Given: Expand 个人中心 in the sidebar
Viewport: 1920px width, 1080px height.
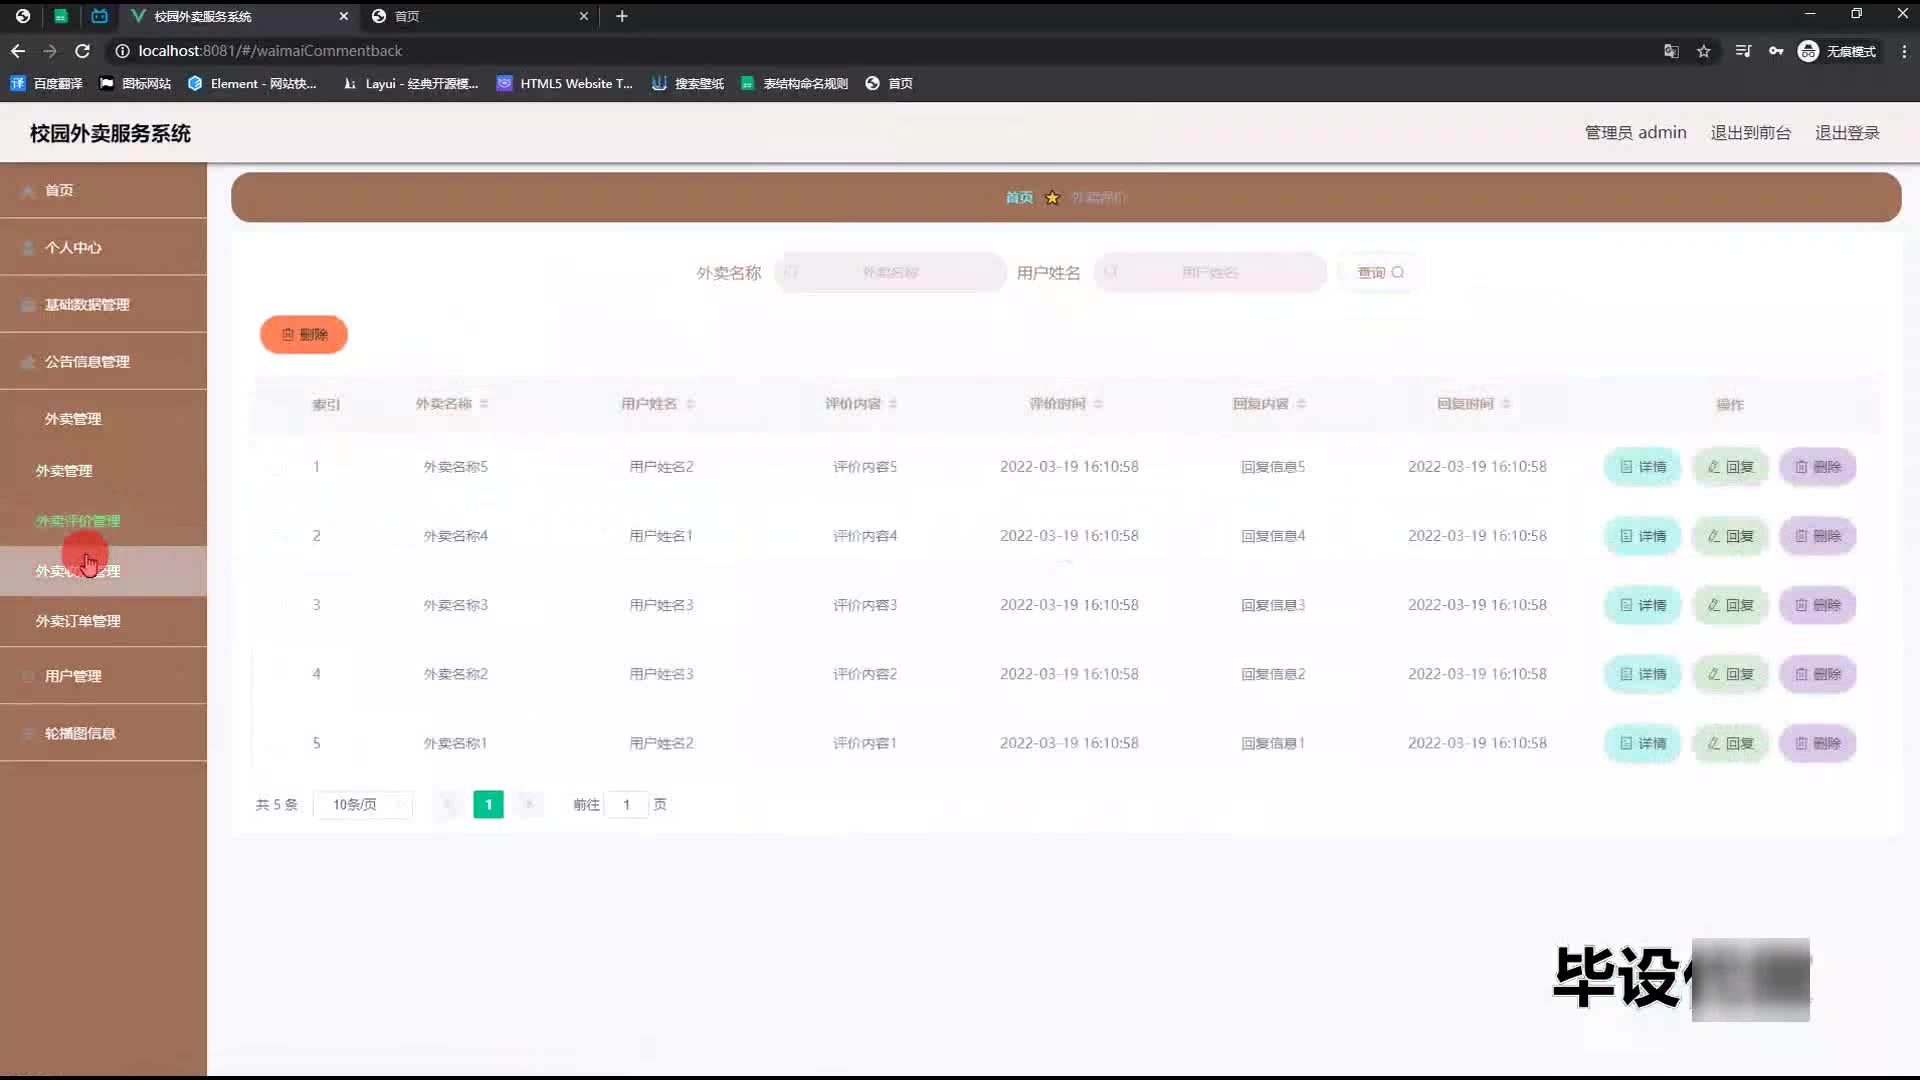Looking at the screenshot, I should click(103, 247).
